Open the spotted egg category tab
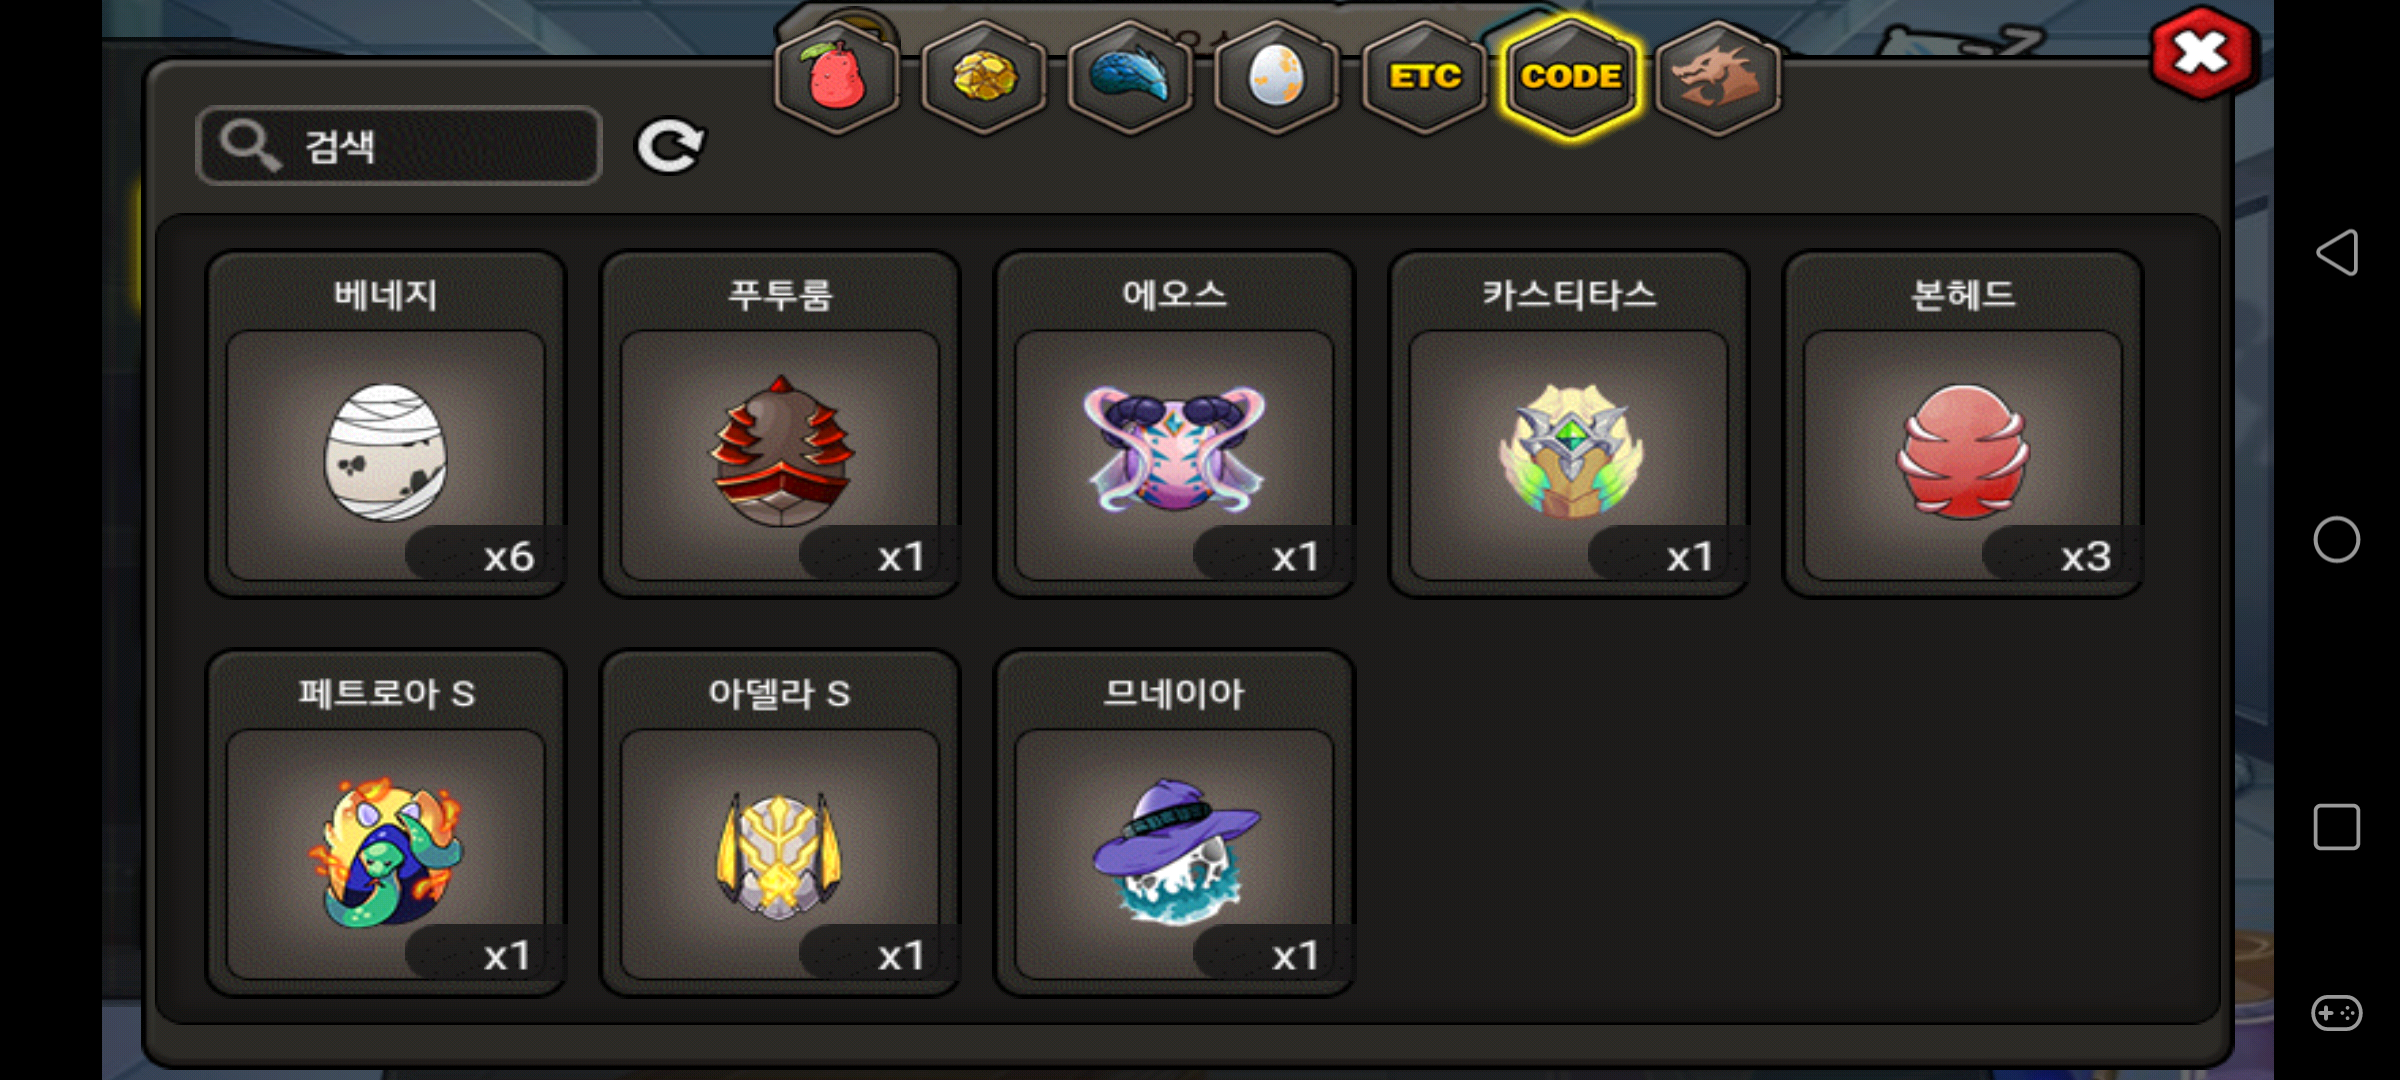The width and height of the screenshot is (2400, 1080). (x=1277, y=77)
